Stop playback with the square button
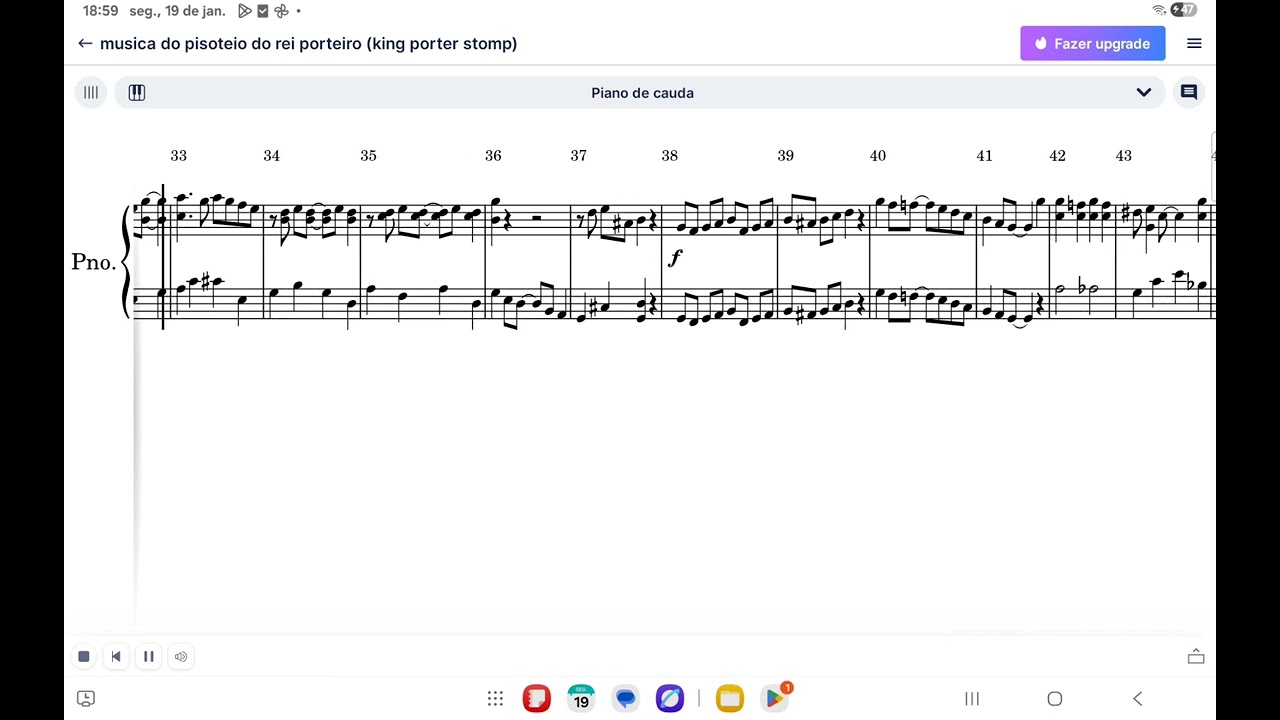Screen dimensions: 1280x720 point(84,657)
